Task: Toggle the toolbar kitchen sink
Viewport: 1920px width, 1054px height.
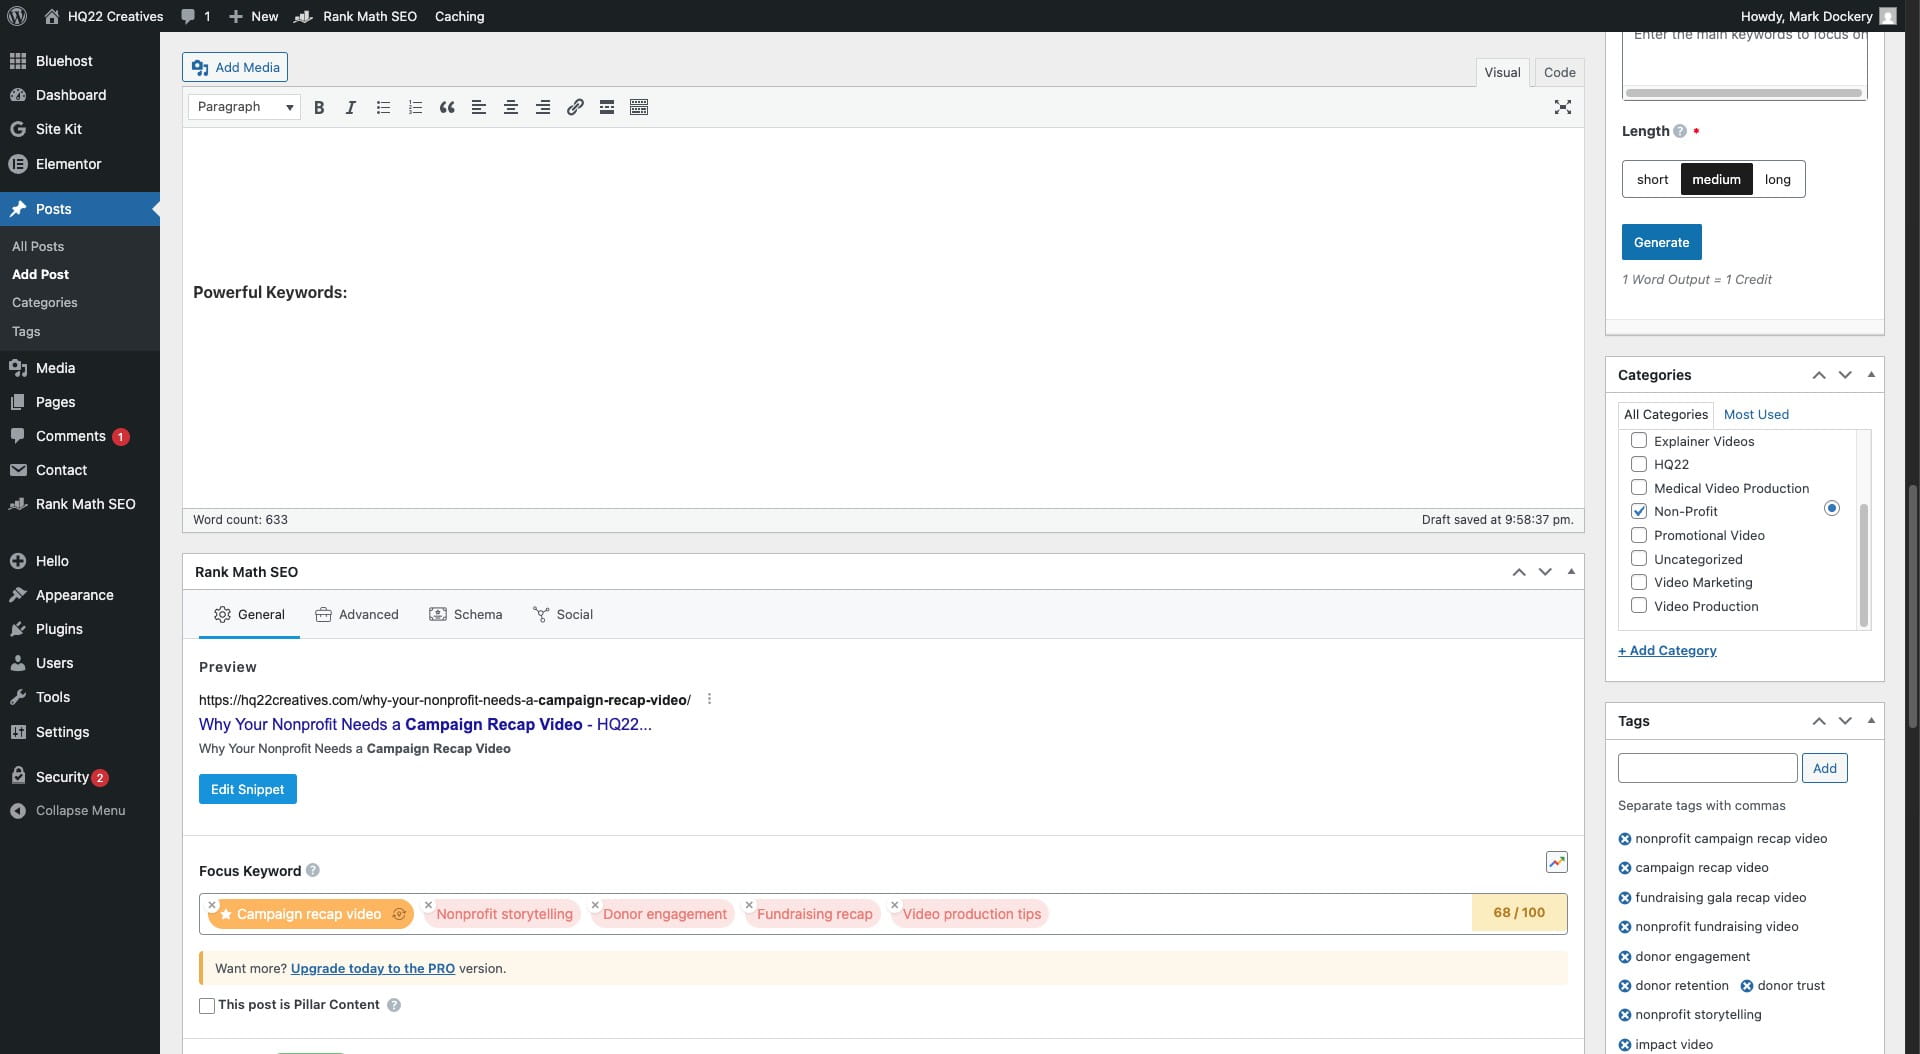Action: coord(639,107)
